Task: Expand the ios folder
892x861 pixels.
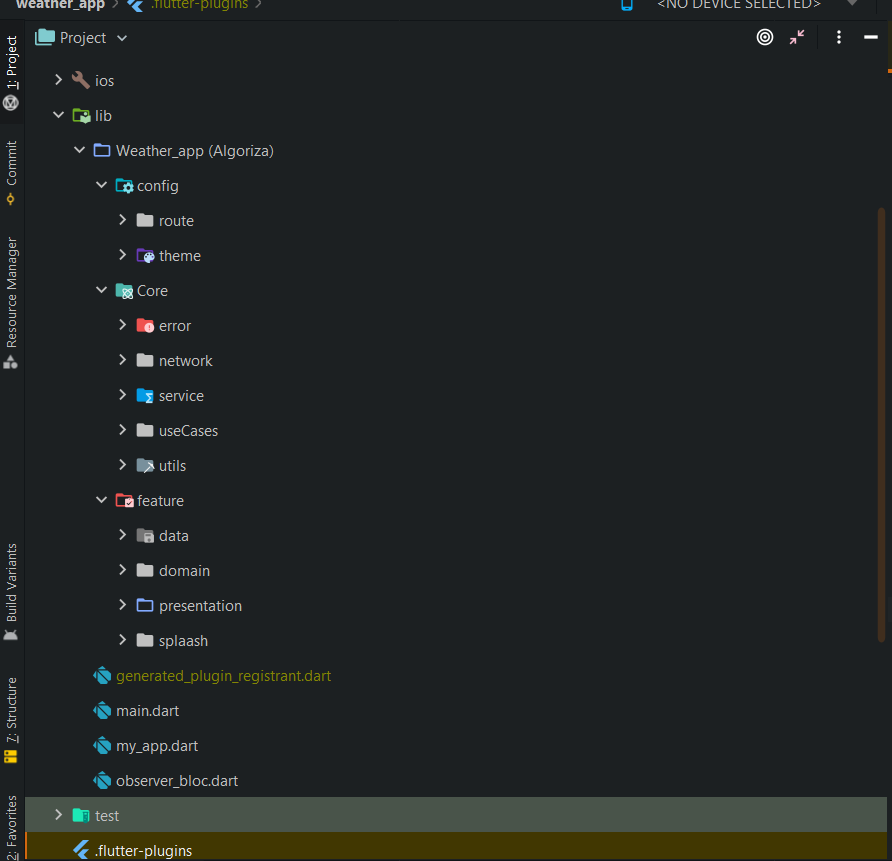Action: [x=58, y=80]
